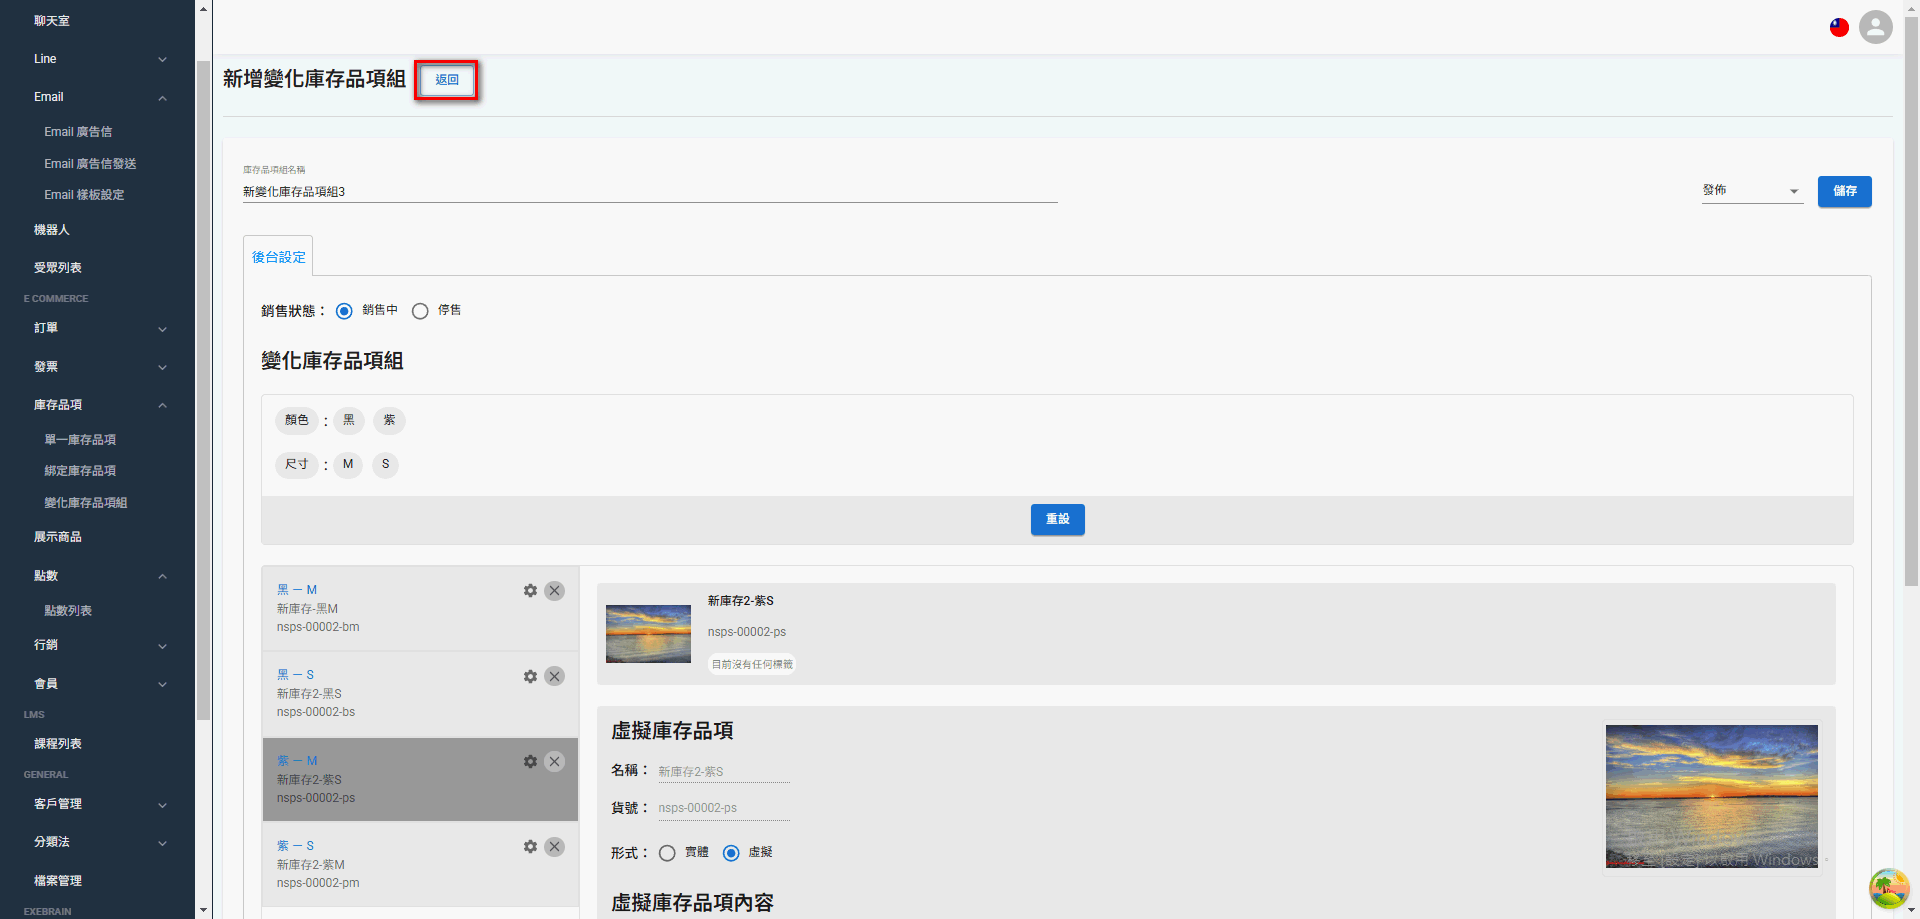This screenshot has width=1920, height=919.
Task: Click the 目前沒有任何標籤 tag chip
Action: (752, 665)
